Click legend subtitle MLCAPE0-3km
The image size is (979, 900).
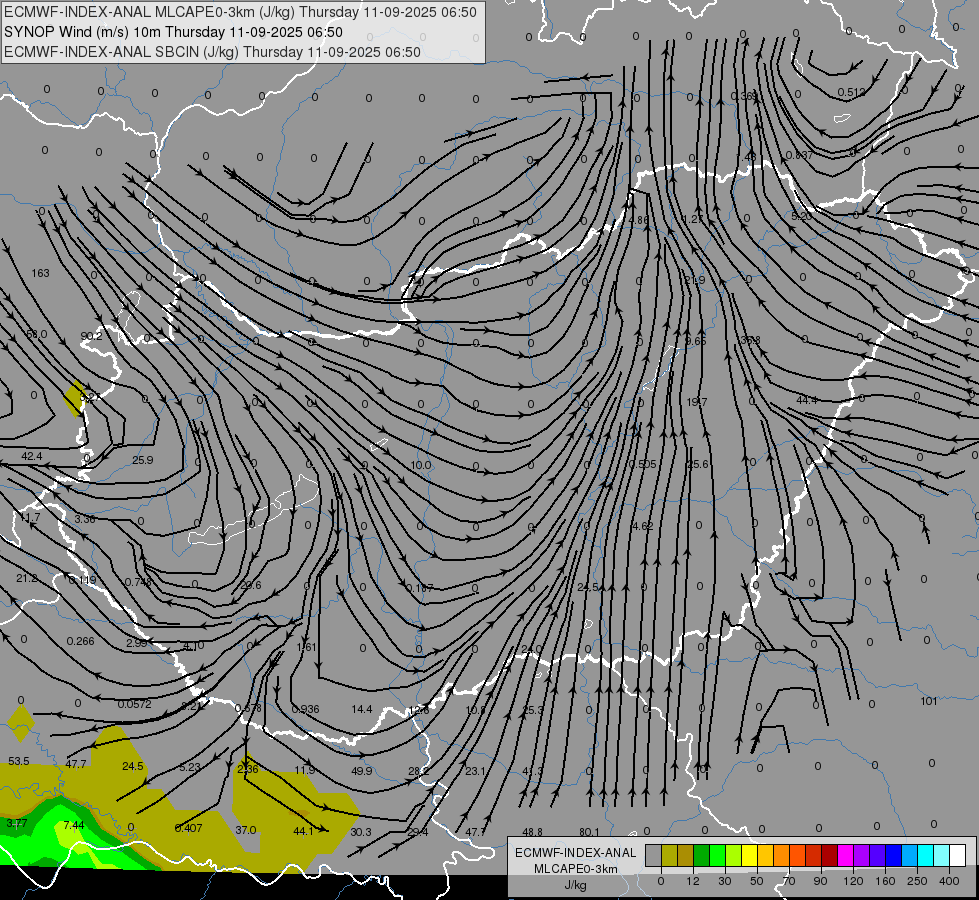[576, 869]
